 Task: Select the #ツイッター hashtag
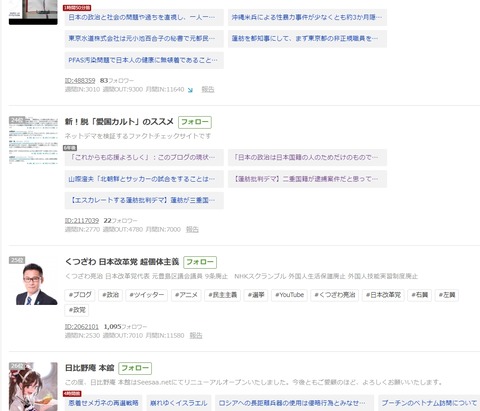coord(147,295)
